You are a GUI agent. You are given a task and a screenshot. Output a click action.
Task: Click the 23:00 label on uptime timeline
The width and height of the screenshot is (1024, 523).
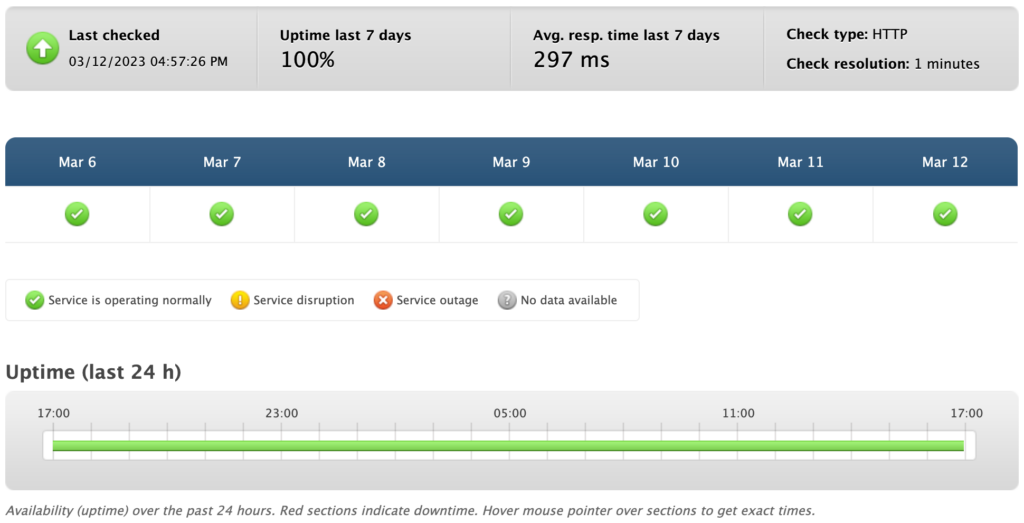[x=282, y=413]
